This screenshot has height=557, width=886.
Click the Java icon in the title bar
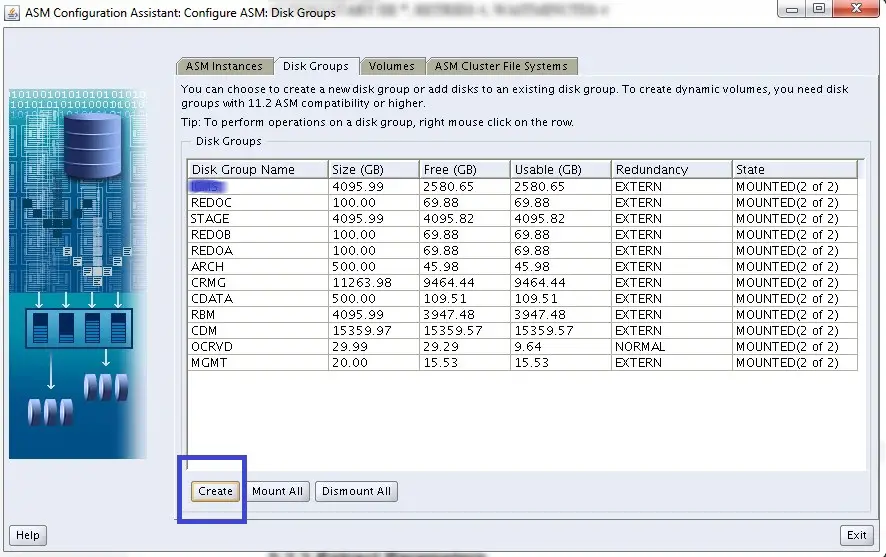click(x=12, y=12)
